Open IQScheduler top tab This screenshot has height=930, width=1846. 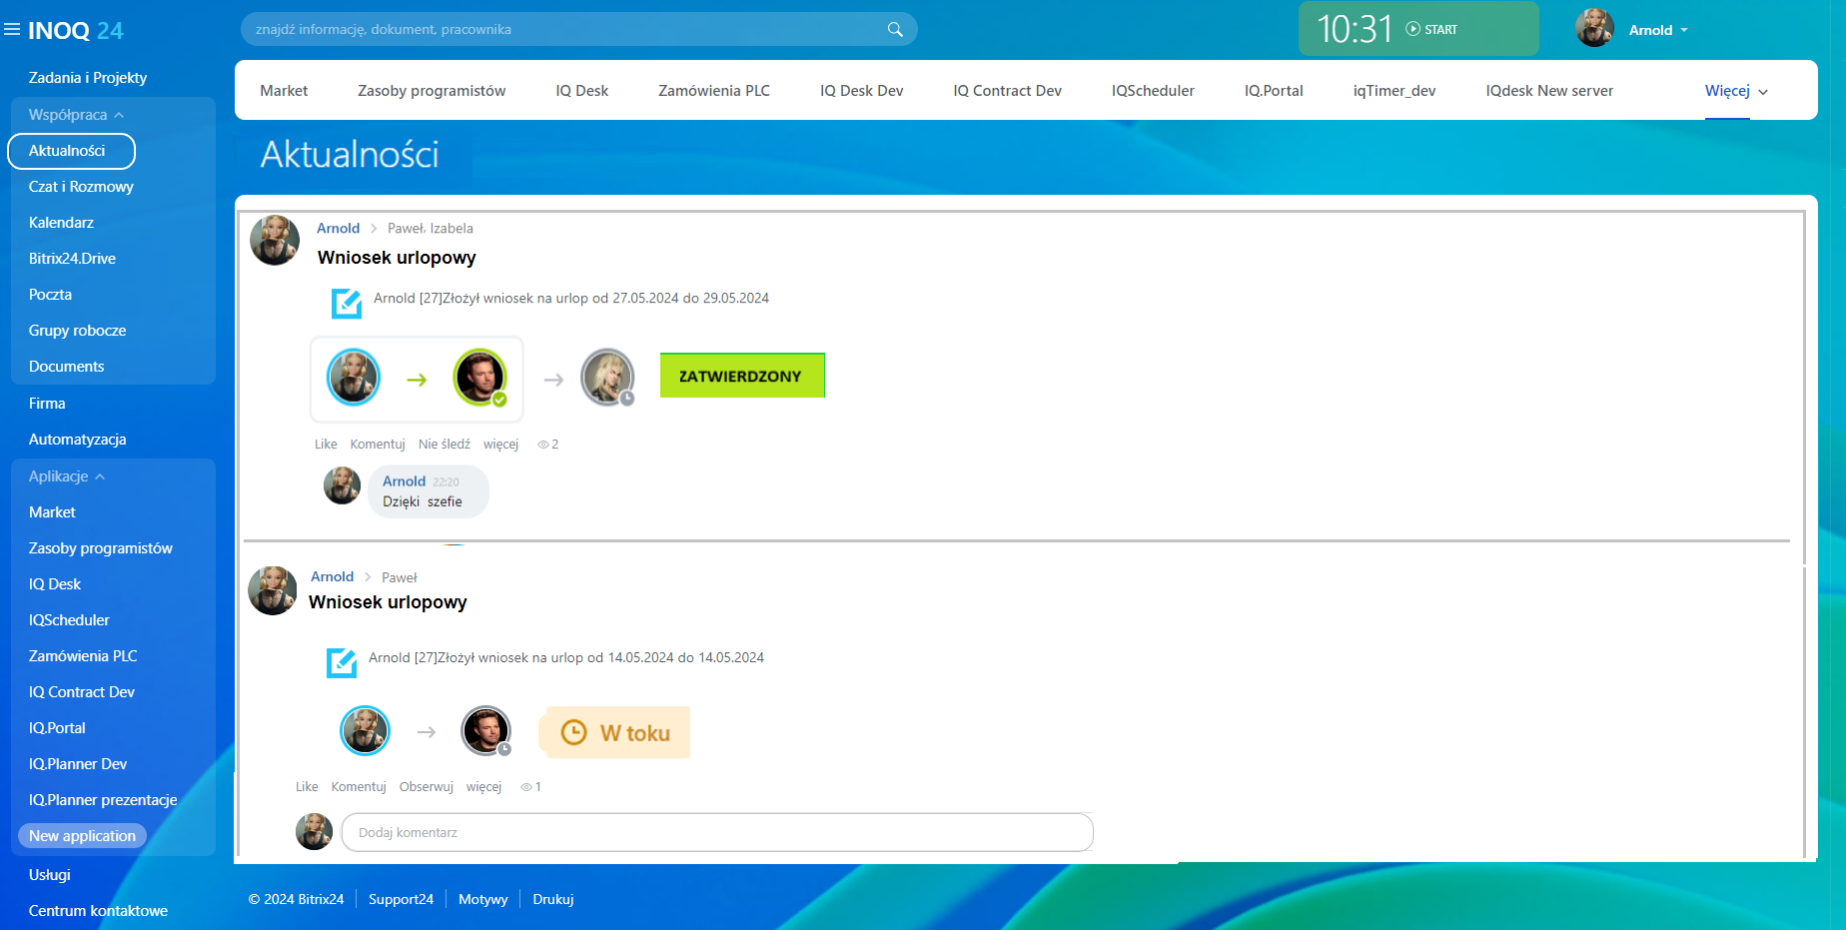pyautogui.click(x=1153, y=91)
